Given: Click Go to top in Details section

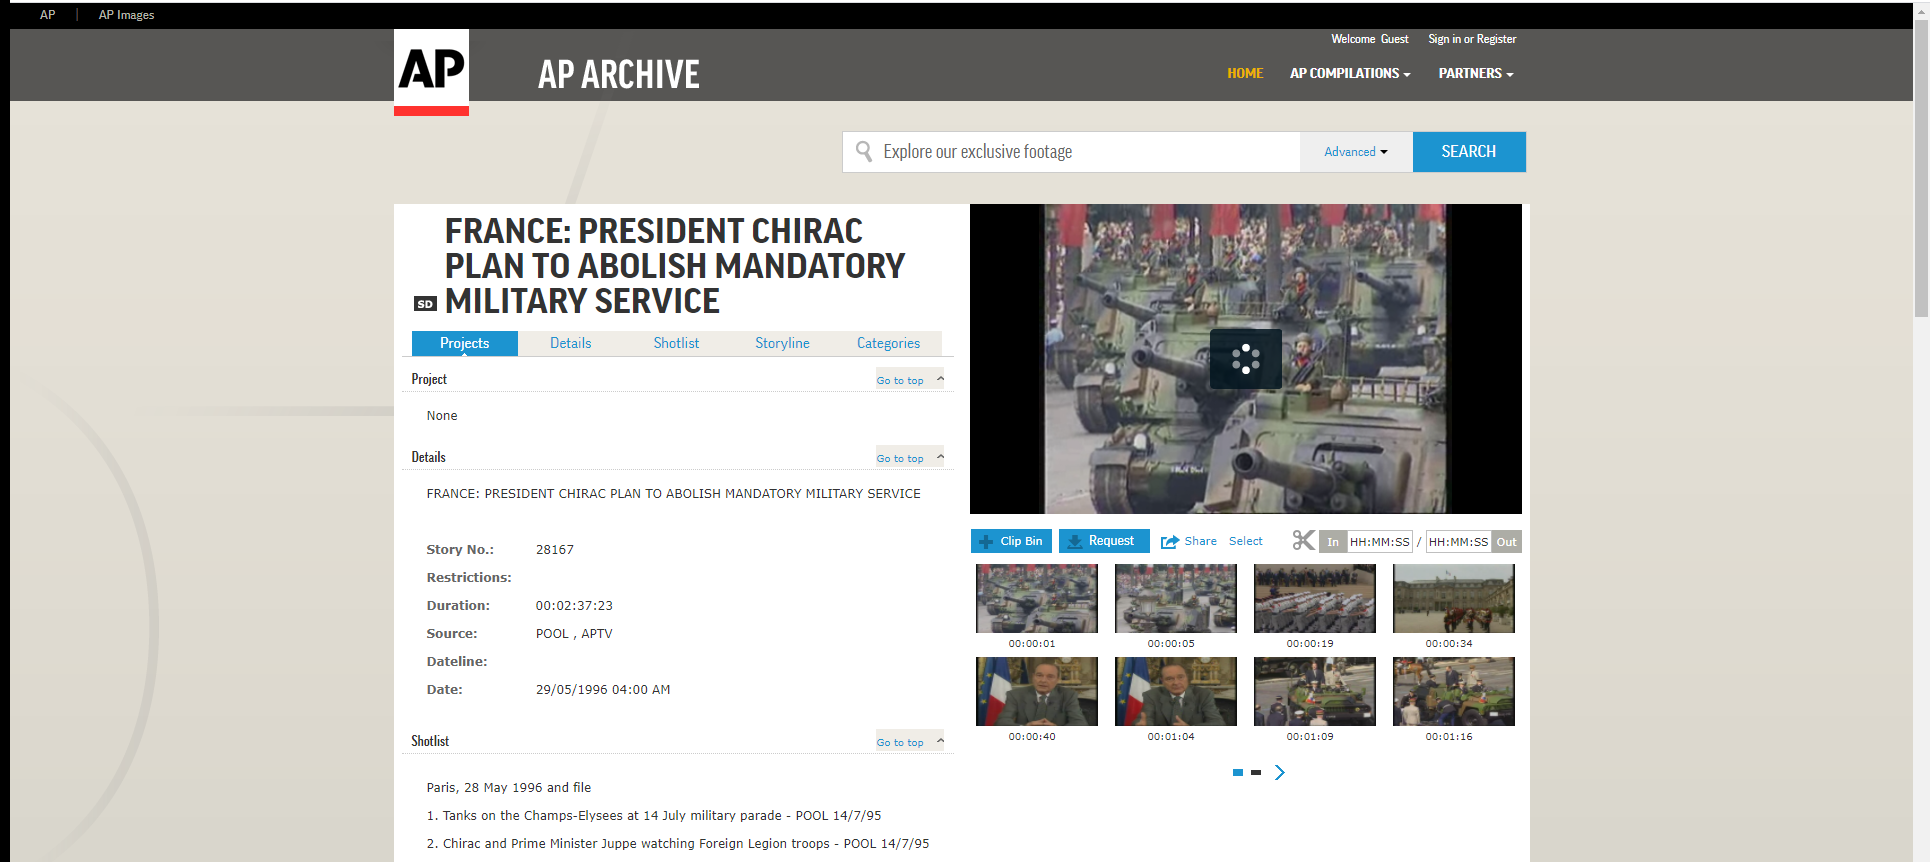Looking at the screenshot, I should 900,458.
